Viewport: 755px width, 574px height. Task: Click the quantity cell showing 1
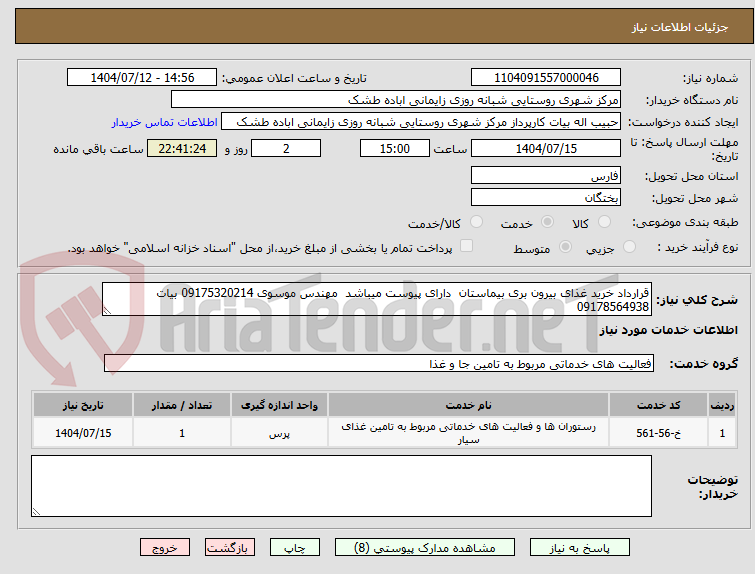pyautogui.click(x=182, y=433)
